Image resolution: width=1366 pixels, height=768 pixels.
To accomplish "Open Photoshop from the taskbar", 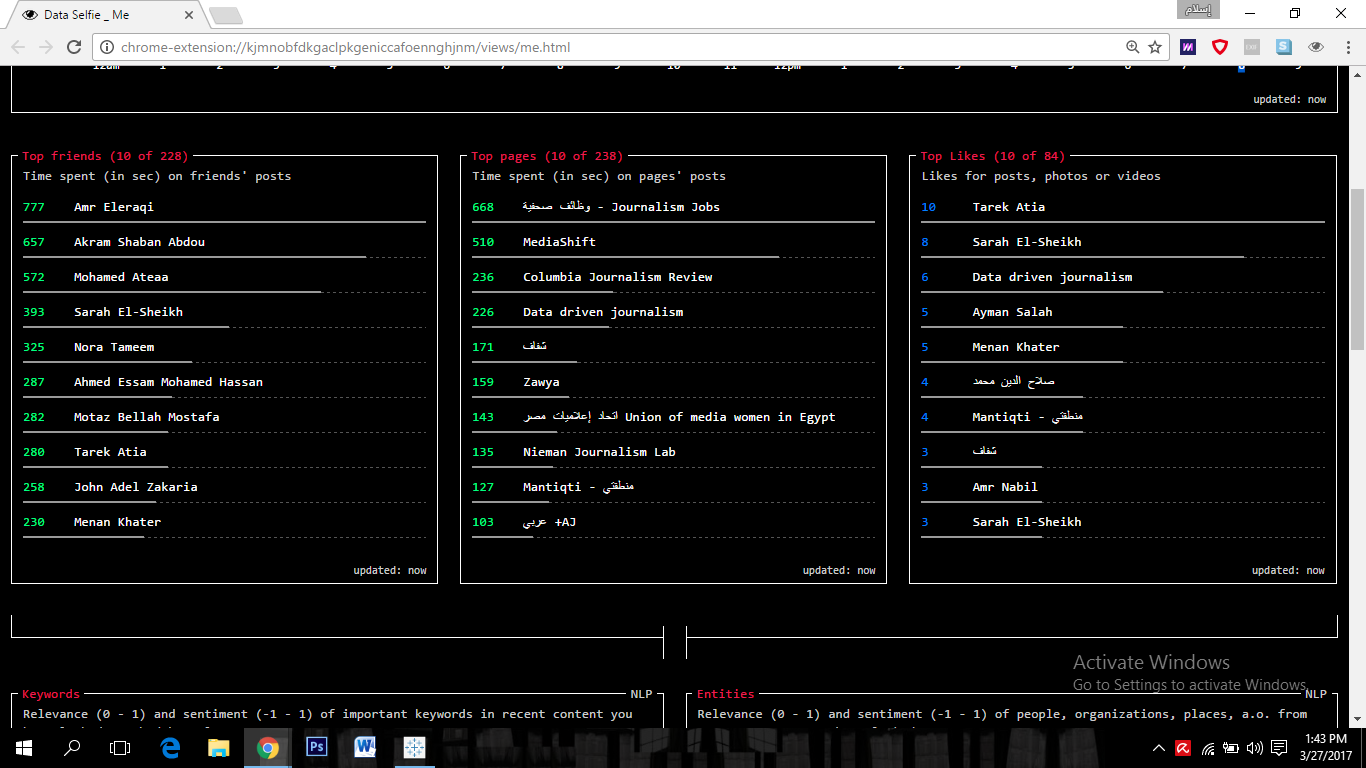I will [316, 747].
